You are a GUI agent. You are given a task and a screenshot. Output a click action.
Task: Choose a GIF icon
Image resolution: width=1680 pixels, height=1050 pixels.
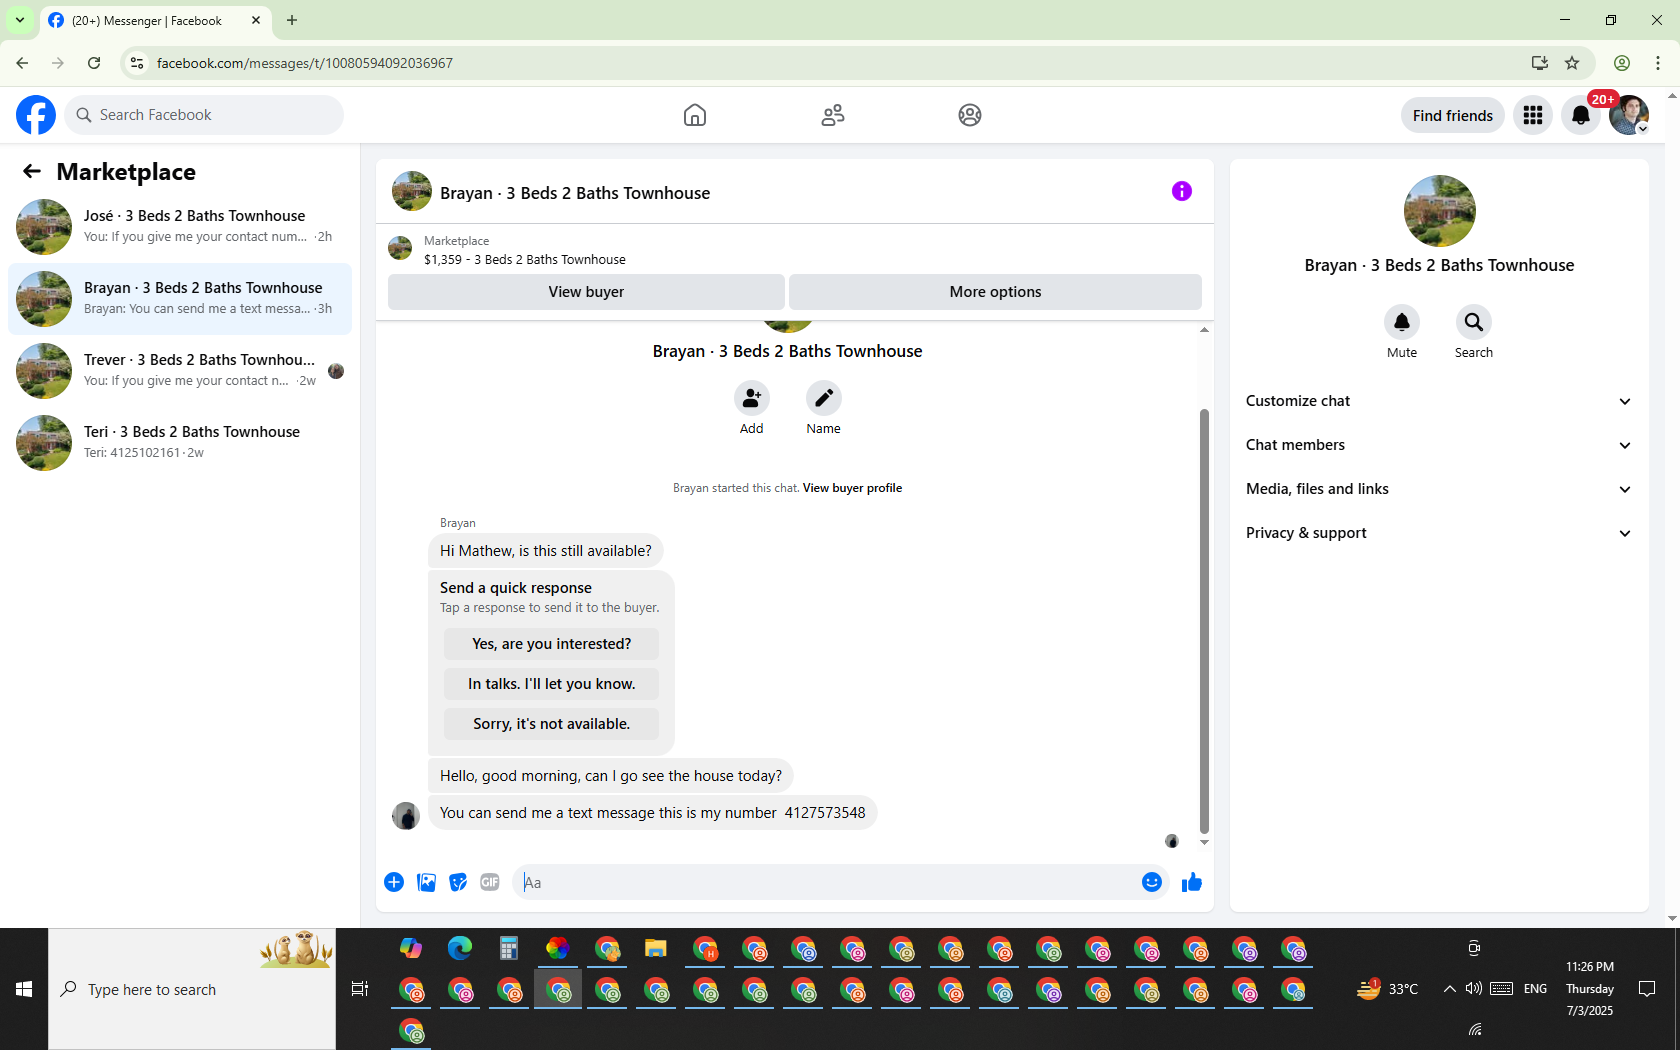(490, 882)
